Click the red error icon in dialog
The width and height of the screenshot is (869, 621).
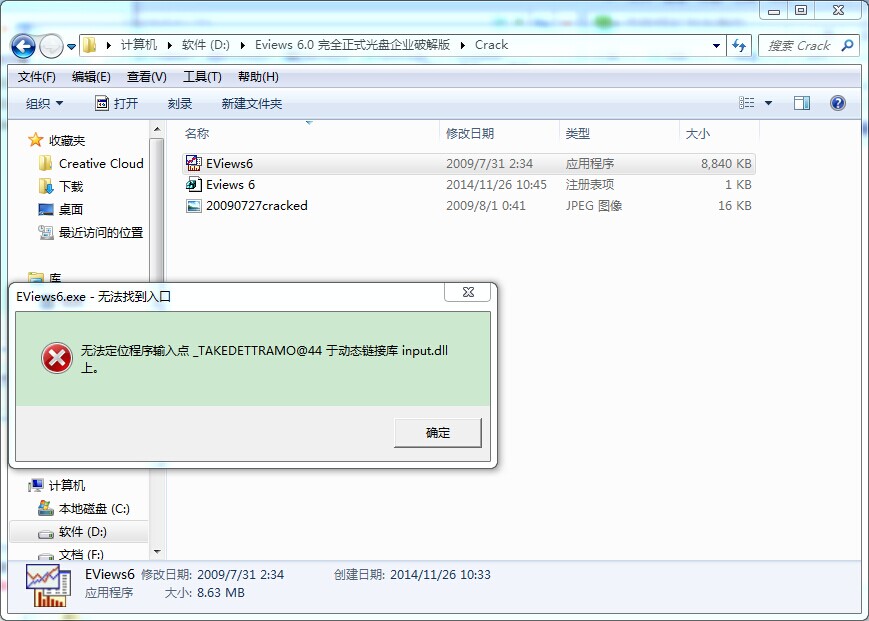pos(57,358)
